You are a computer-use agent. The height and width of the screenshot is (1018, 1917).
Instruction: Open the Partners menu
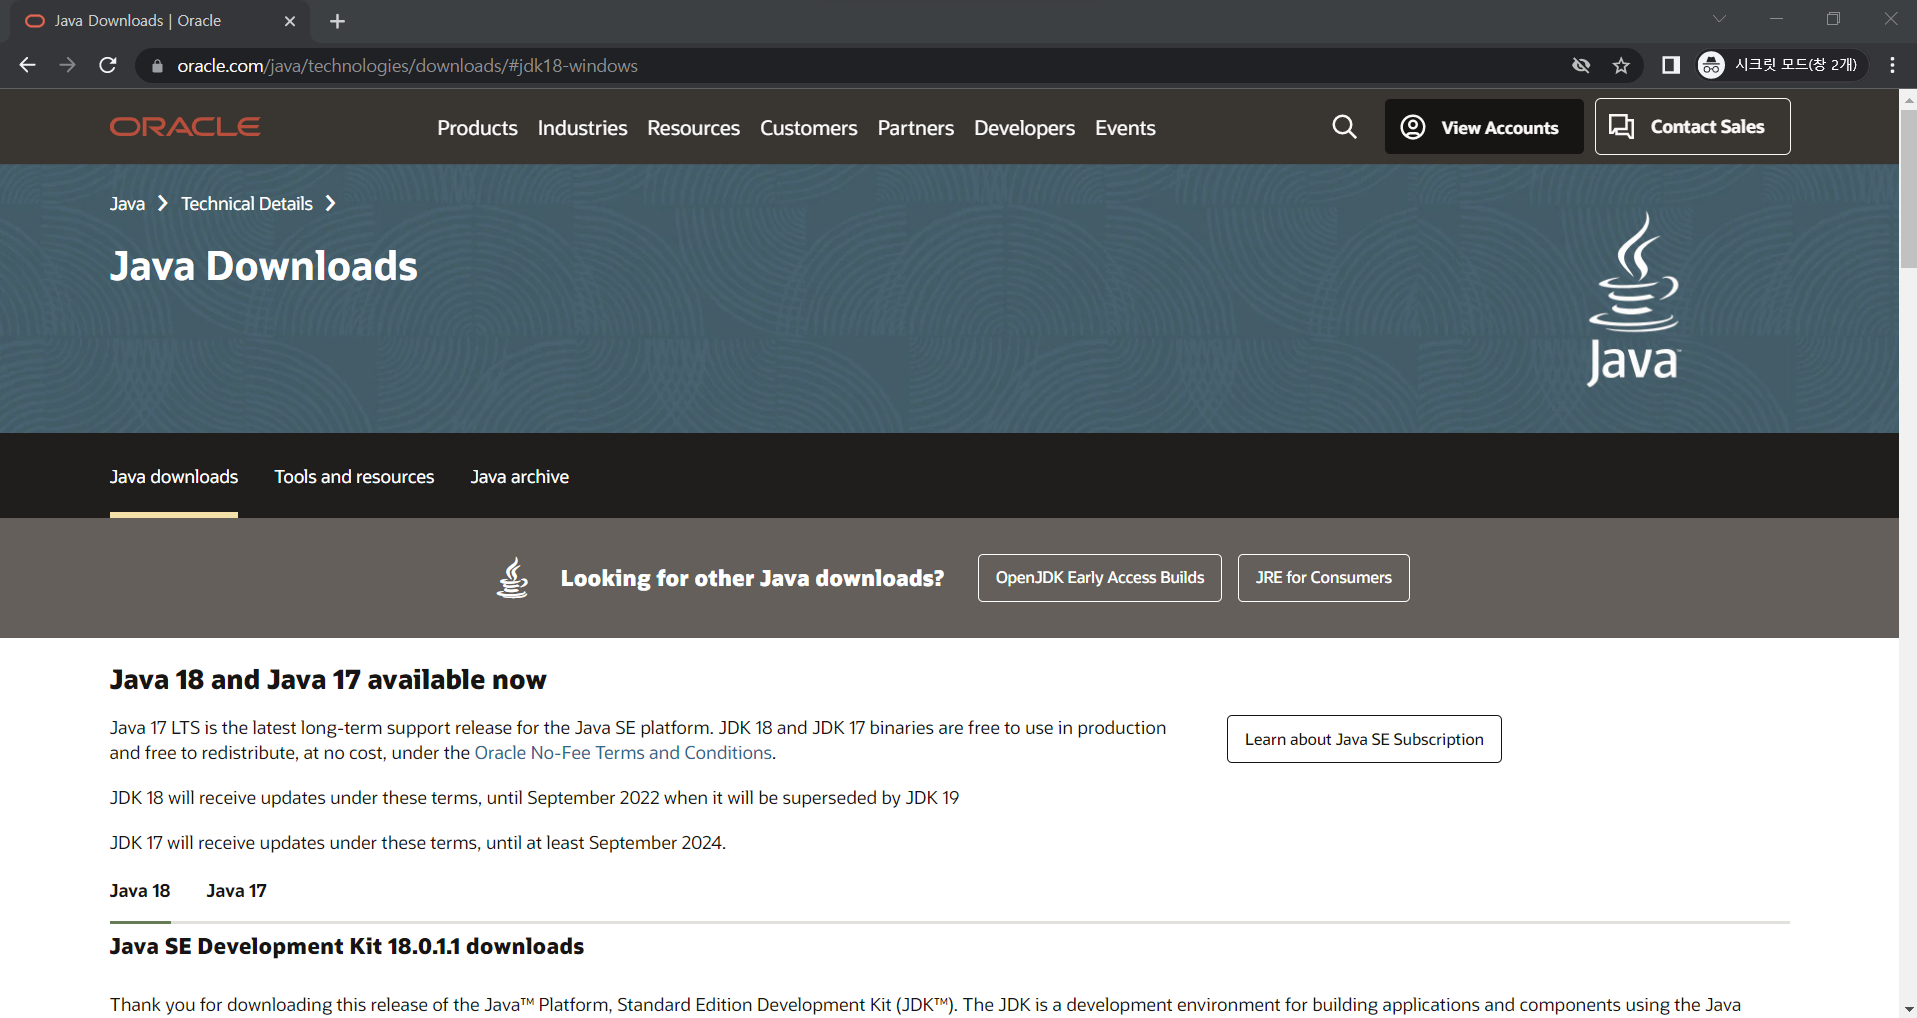[916, 128]
